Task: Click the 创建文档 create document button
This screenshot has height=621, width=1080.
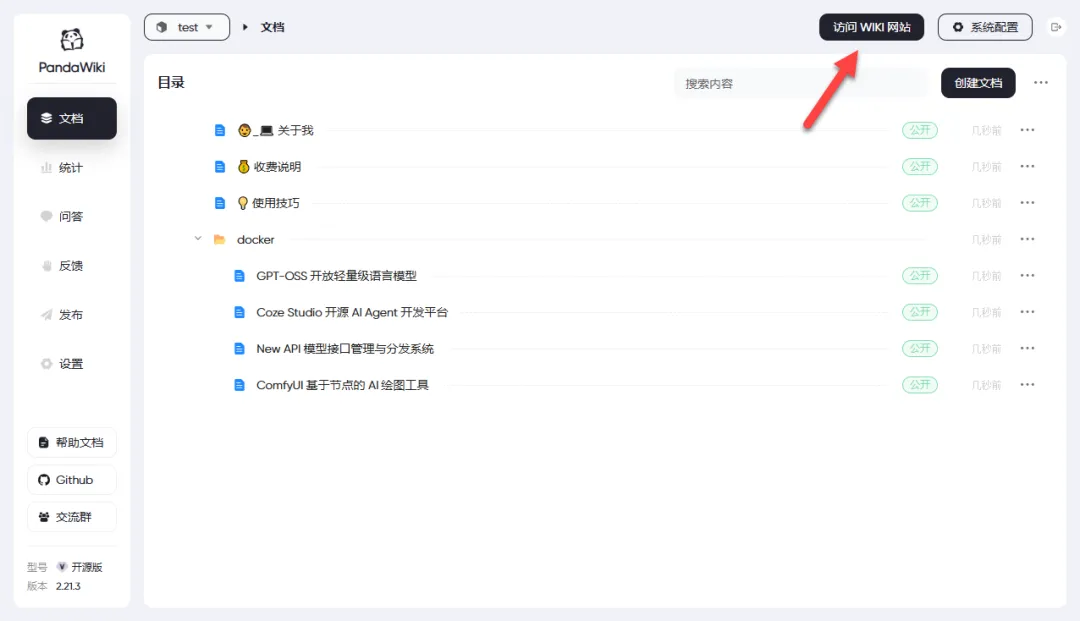Action: (978, 83)
